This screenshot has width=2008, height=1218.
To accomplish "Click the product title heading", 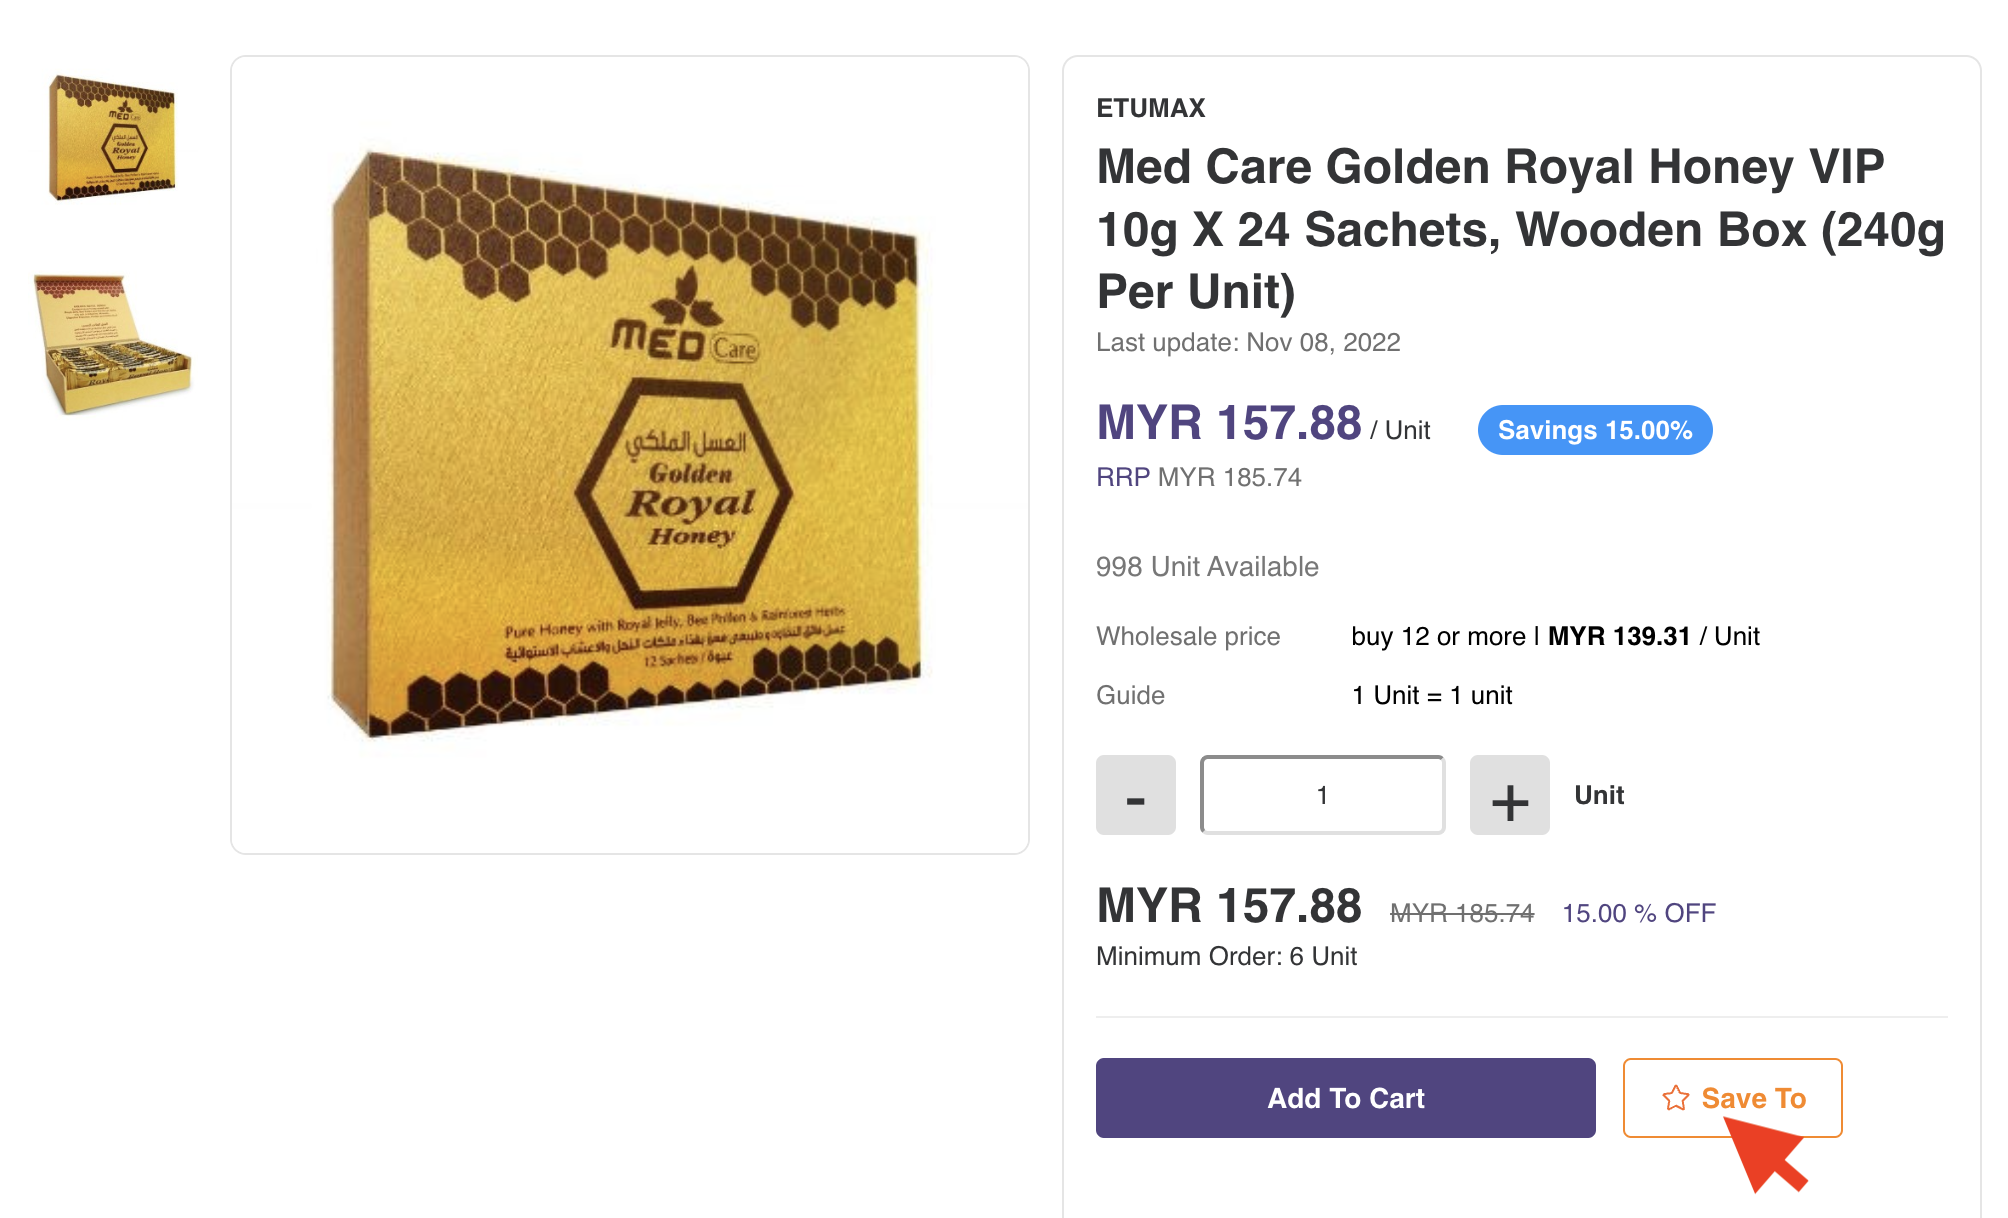I will (x=1520, y=229).
